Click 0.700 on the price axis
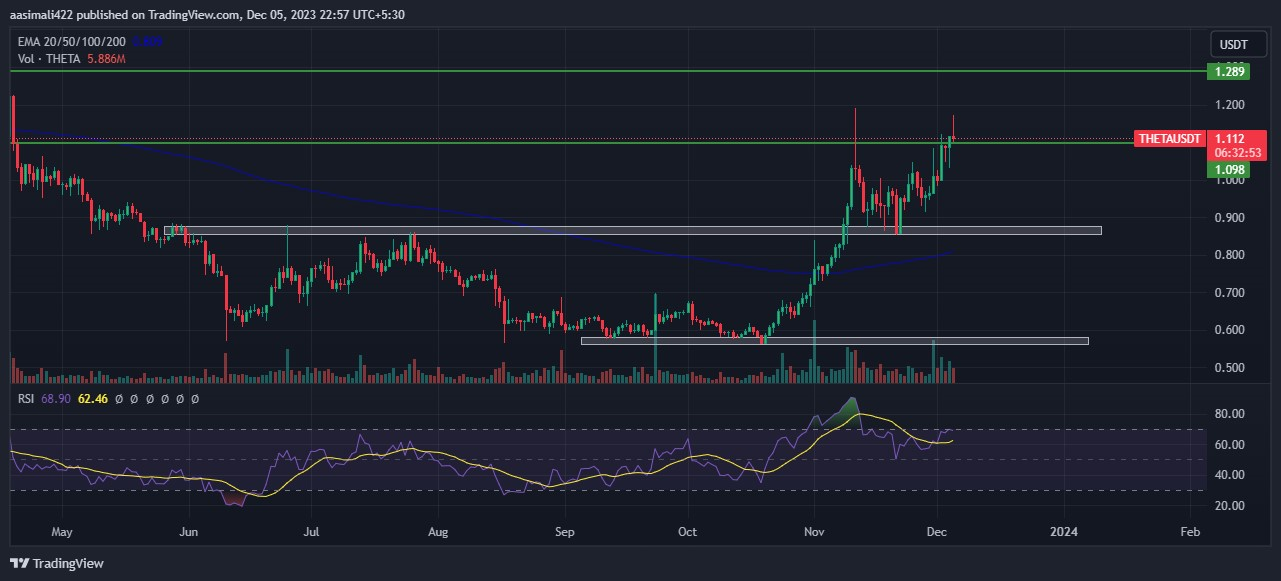1281x581 pixels. [x=1229, y=293]
